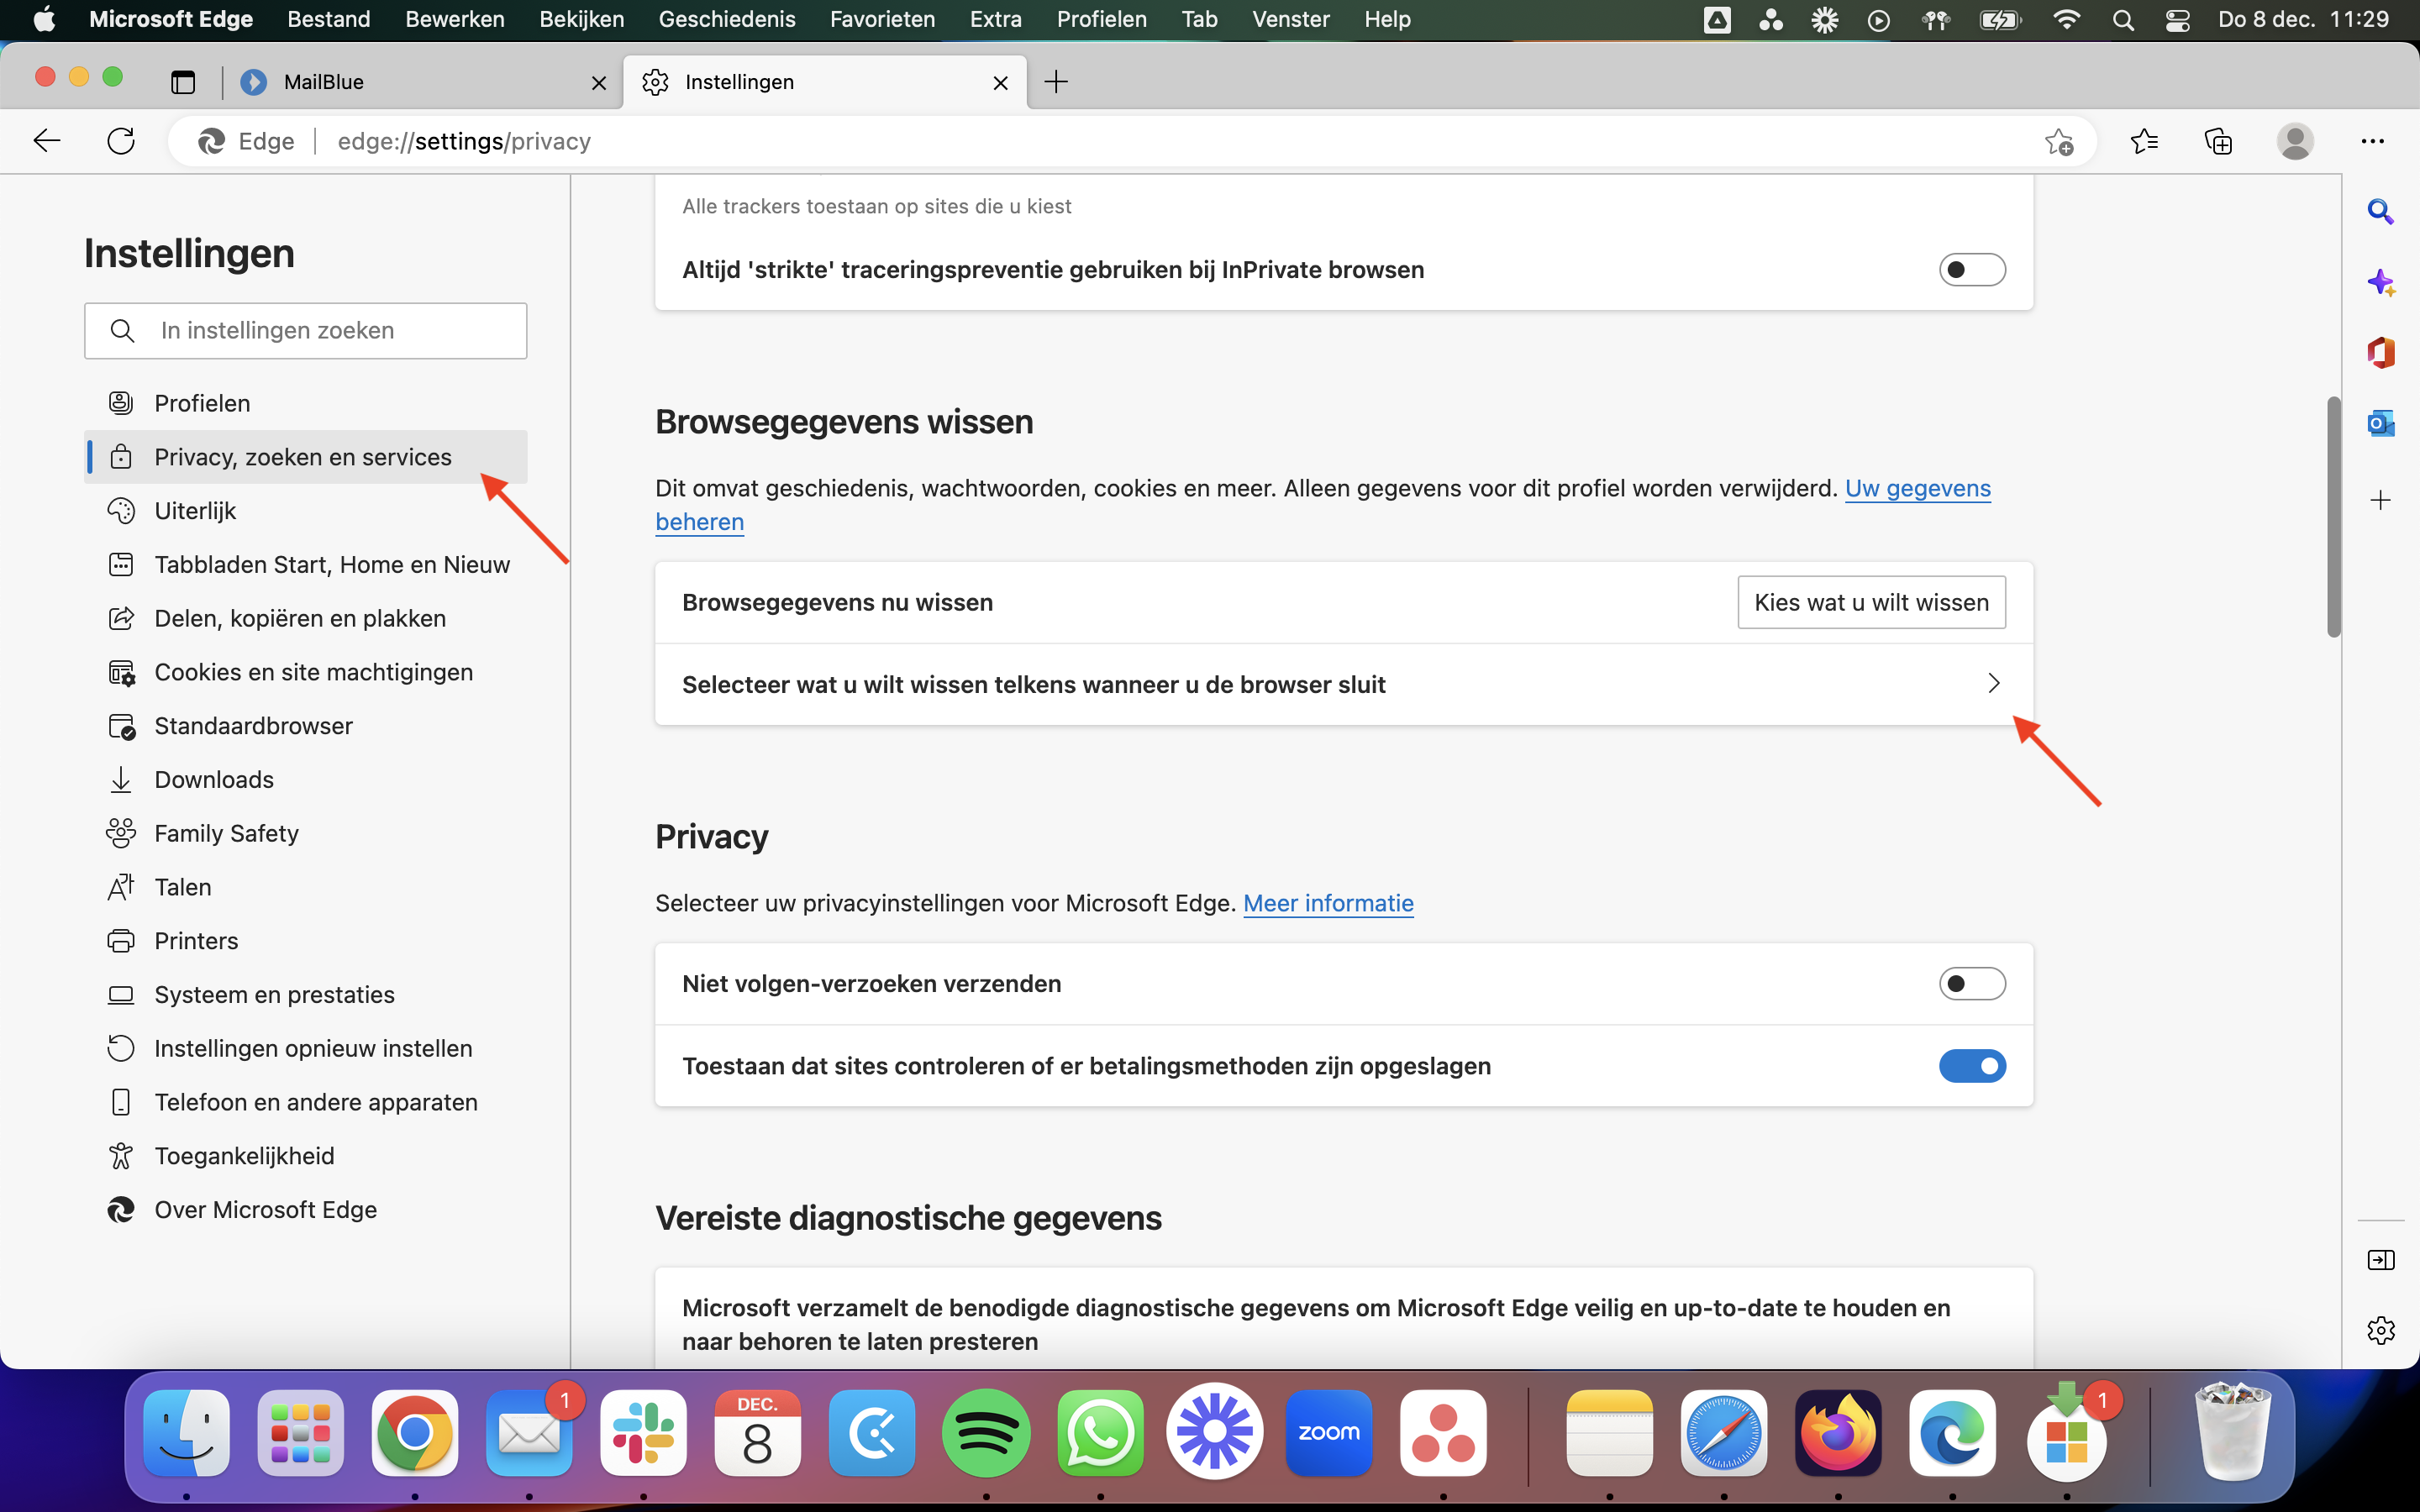
Task: Open Printers settings
Action: pos(306,941)
